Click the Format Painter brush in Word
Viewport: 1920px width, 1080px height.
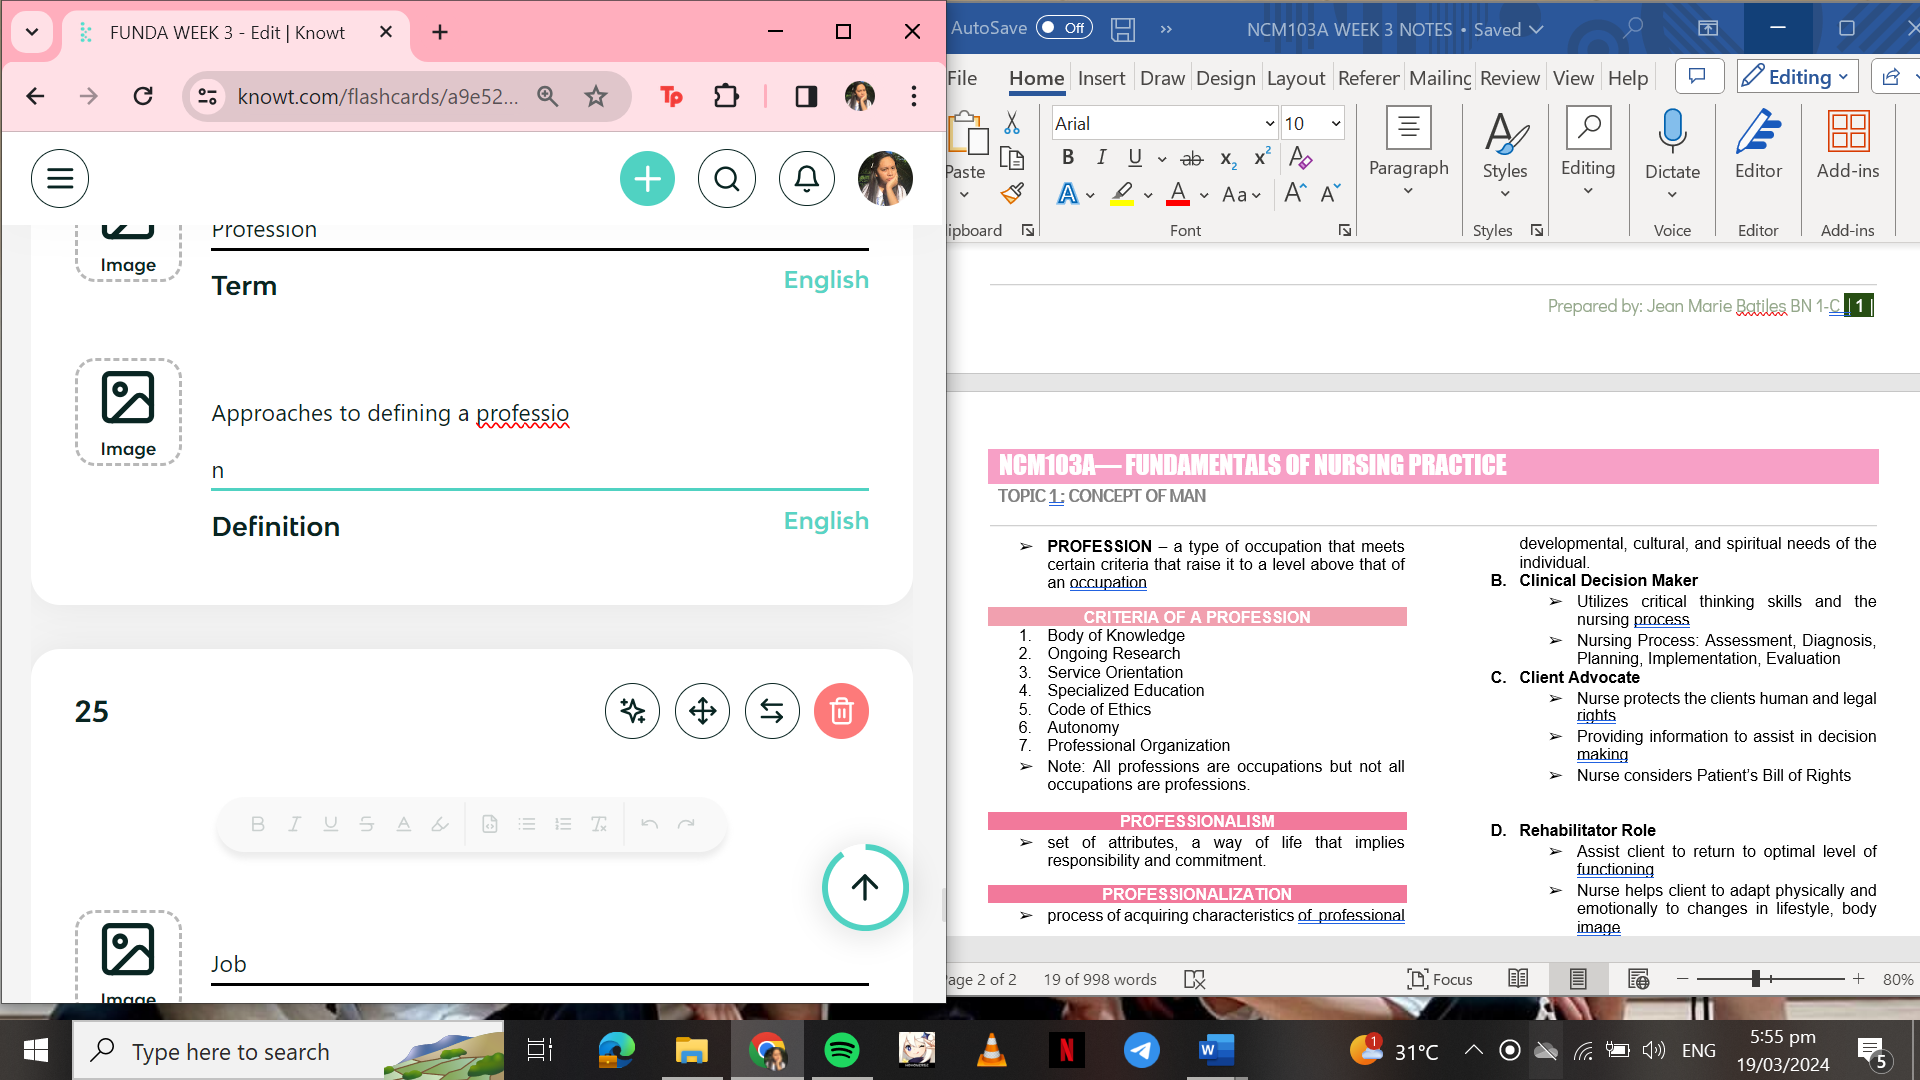coord(1012,193)
